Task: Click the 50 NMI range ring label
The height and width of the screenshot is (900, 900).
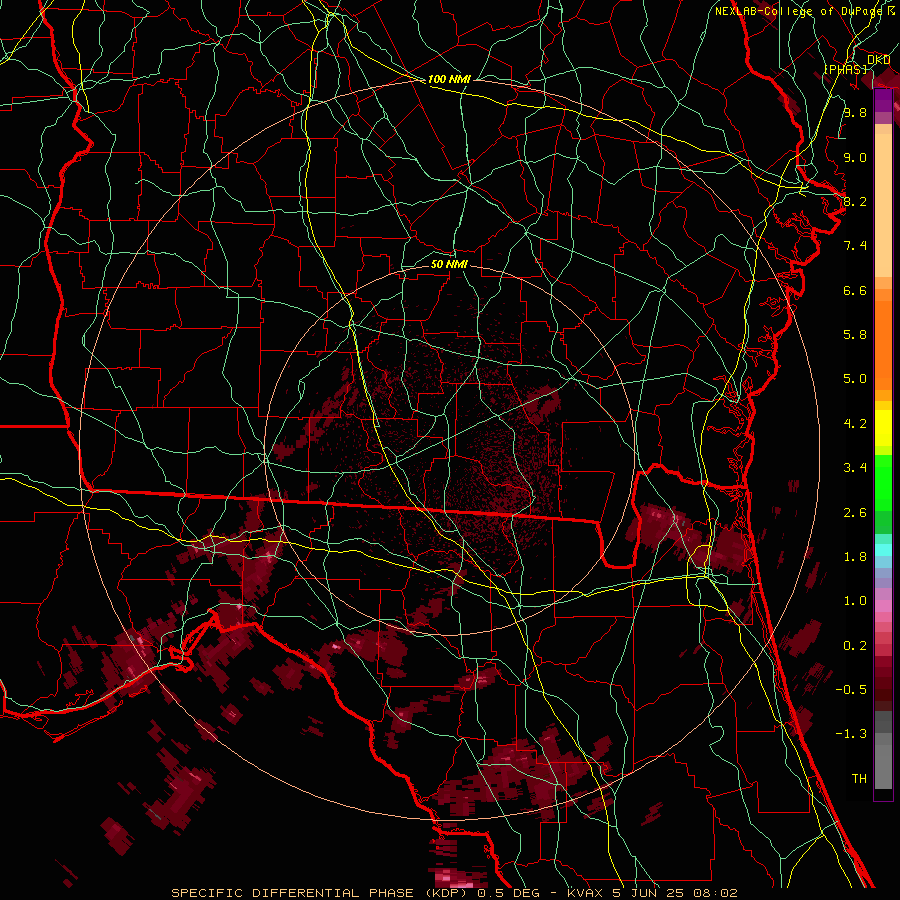Action: click(449, 264)
